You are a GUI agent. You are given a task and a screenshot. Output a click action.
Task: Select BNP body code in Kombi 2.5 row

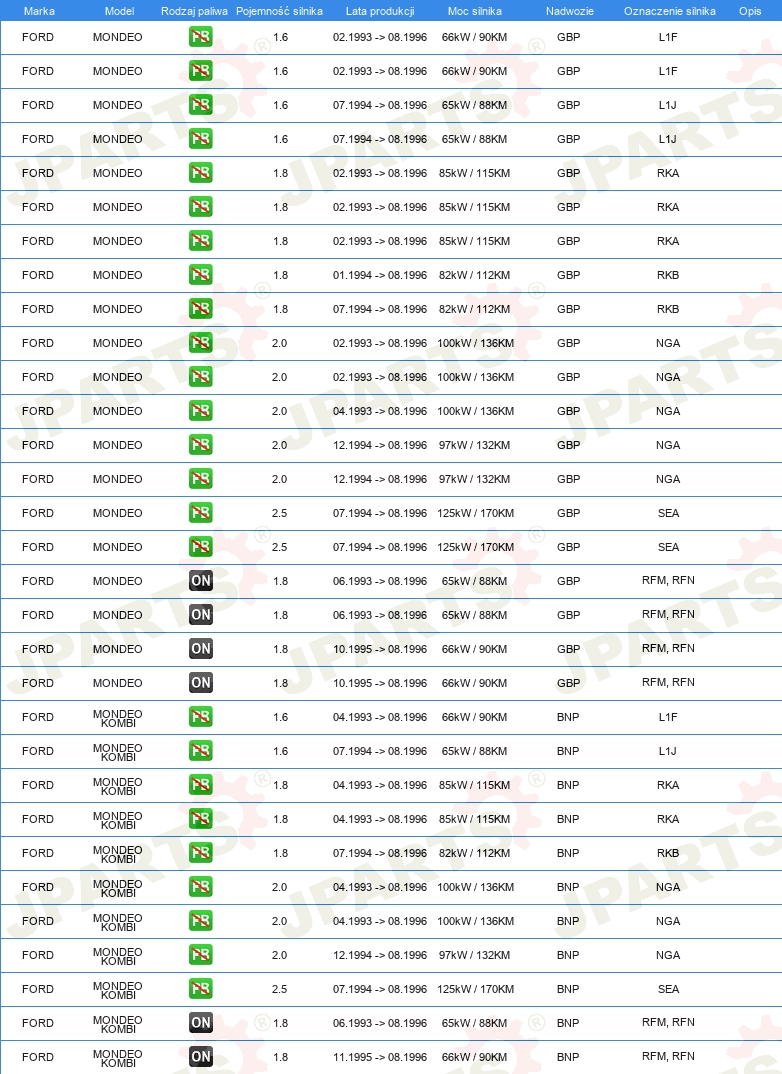point(568,988)
